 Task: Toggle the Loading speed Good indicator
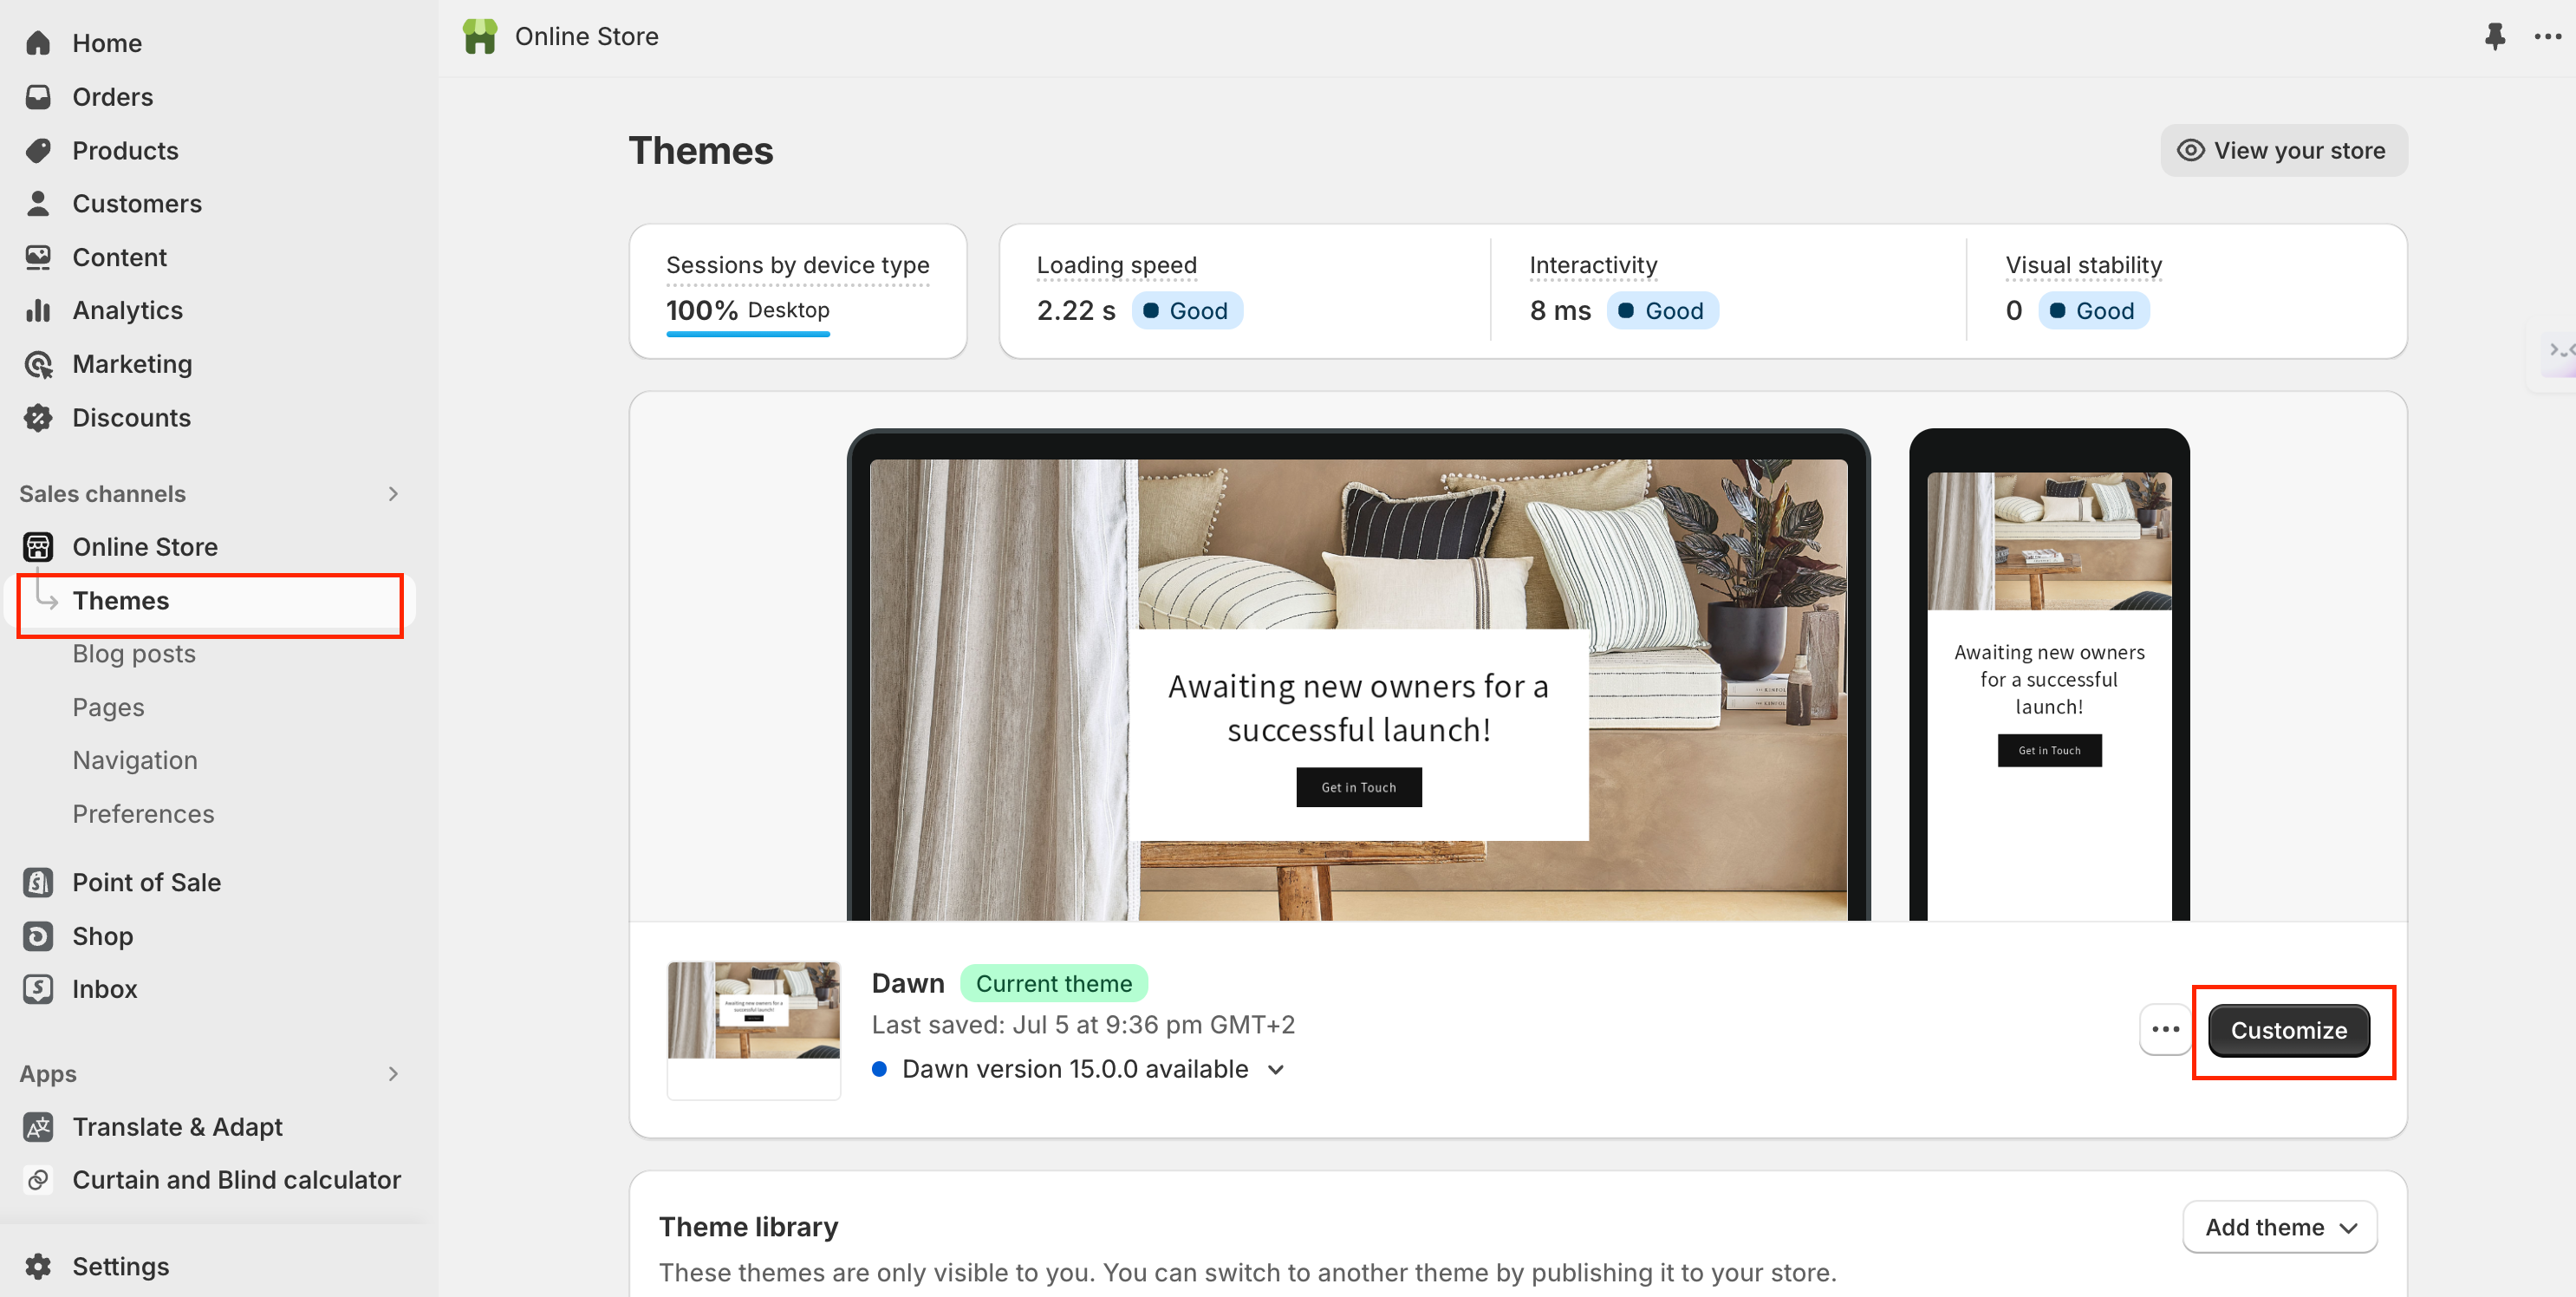[1187, 311]
